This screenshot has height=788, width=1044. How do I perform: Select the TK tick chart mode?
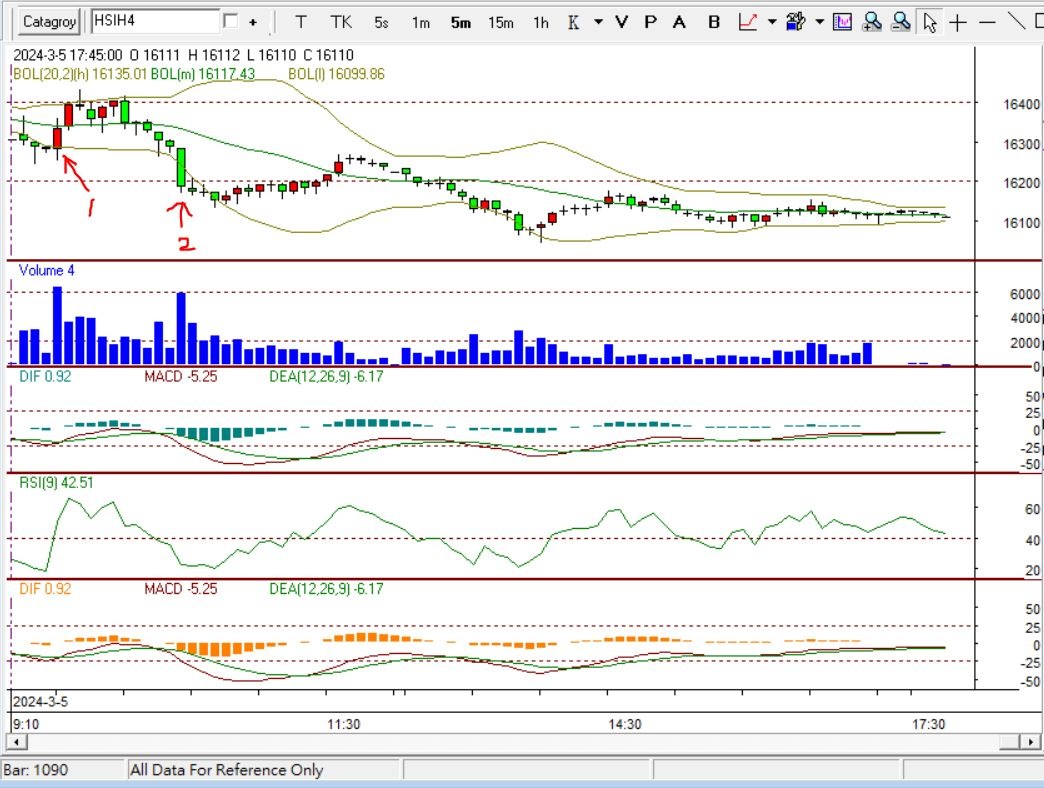pos(341,22)
